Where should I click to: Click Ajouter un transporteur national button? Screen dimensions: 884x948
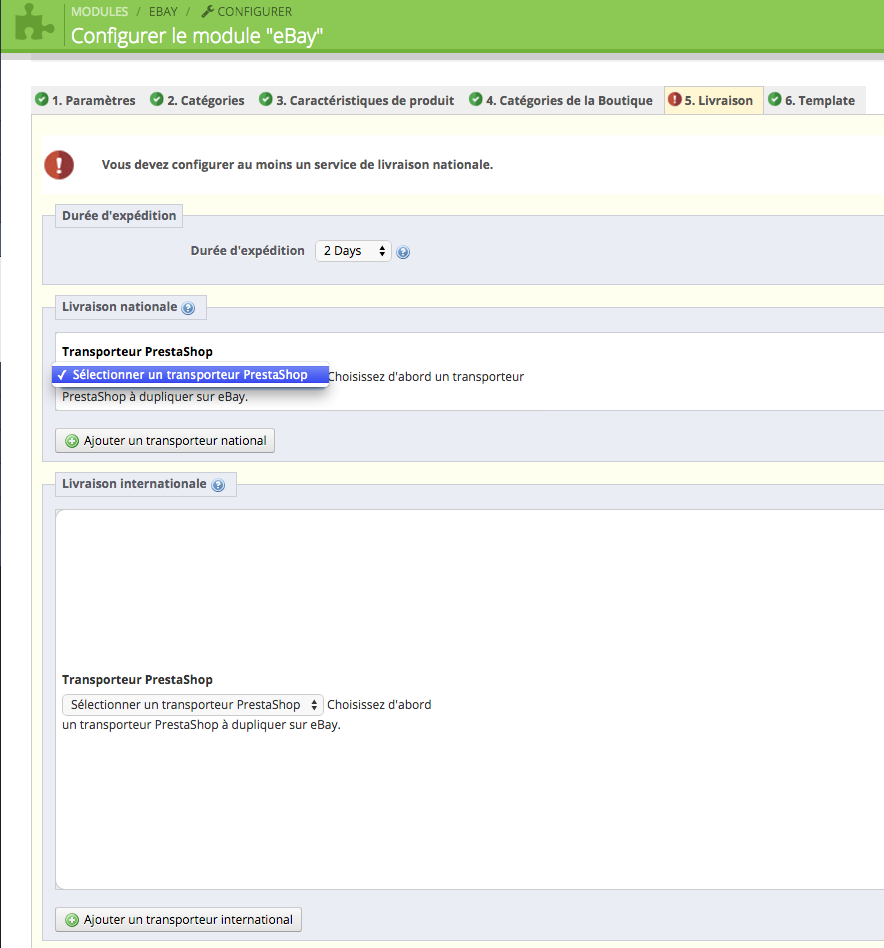point(165,441)
